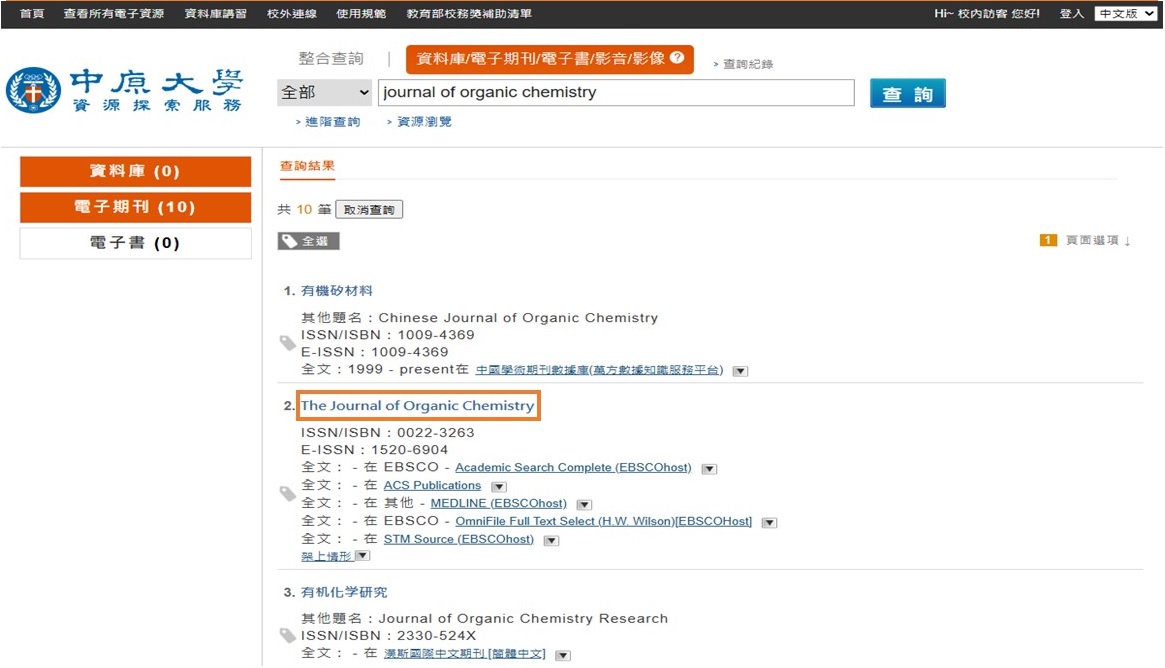Toggle tag icon for The Journal of Organic Chemistry
The height and width of the screenshot is (668, 1165).
(288, 494)
